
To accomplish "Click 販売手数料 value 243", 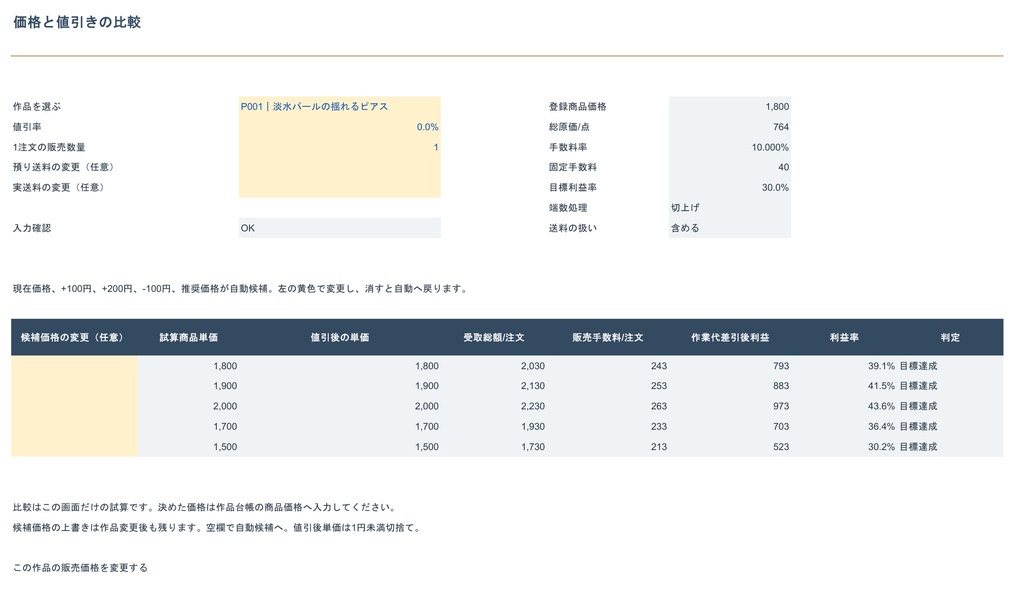I will [x=659, y=366].
